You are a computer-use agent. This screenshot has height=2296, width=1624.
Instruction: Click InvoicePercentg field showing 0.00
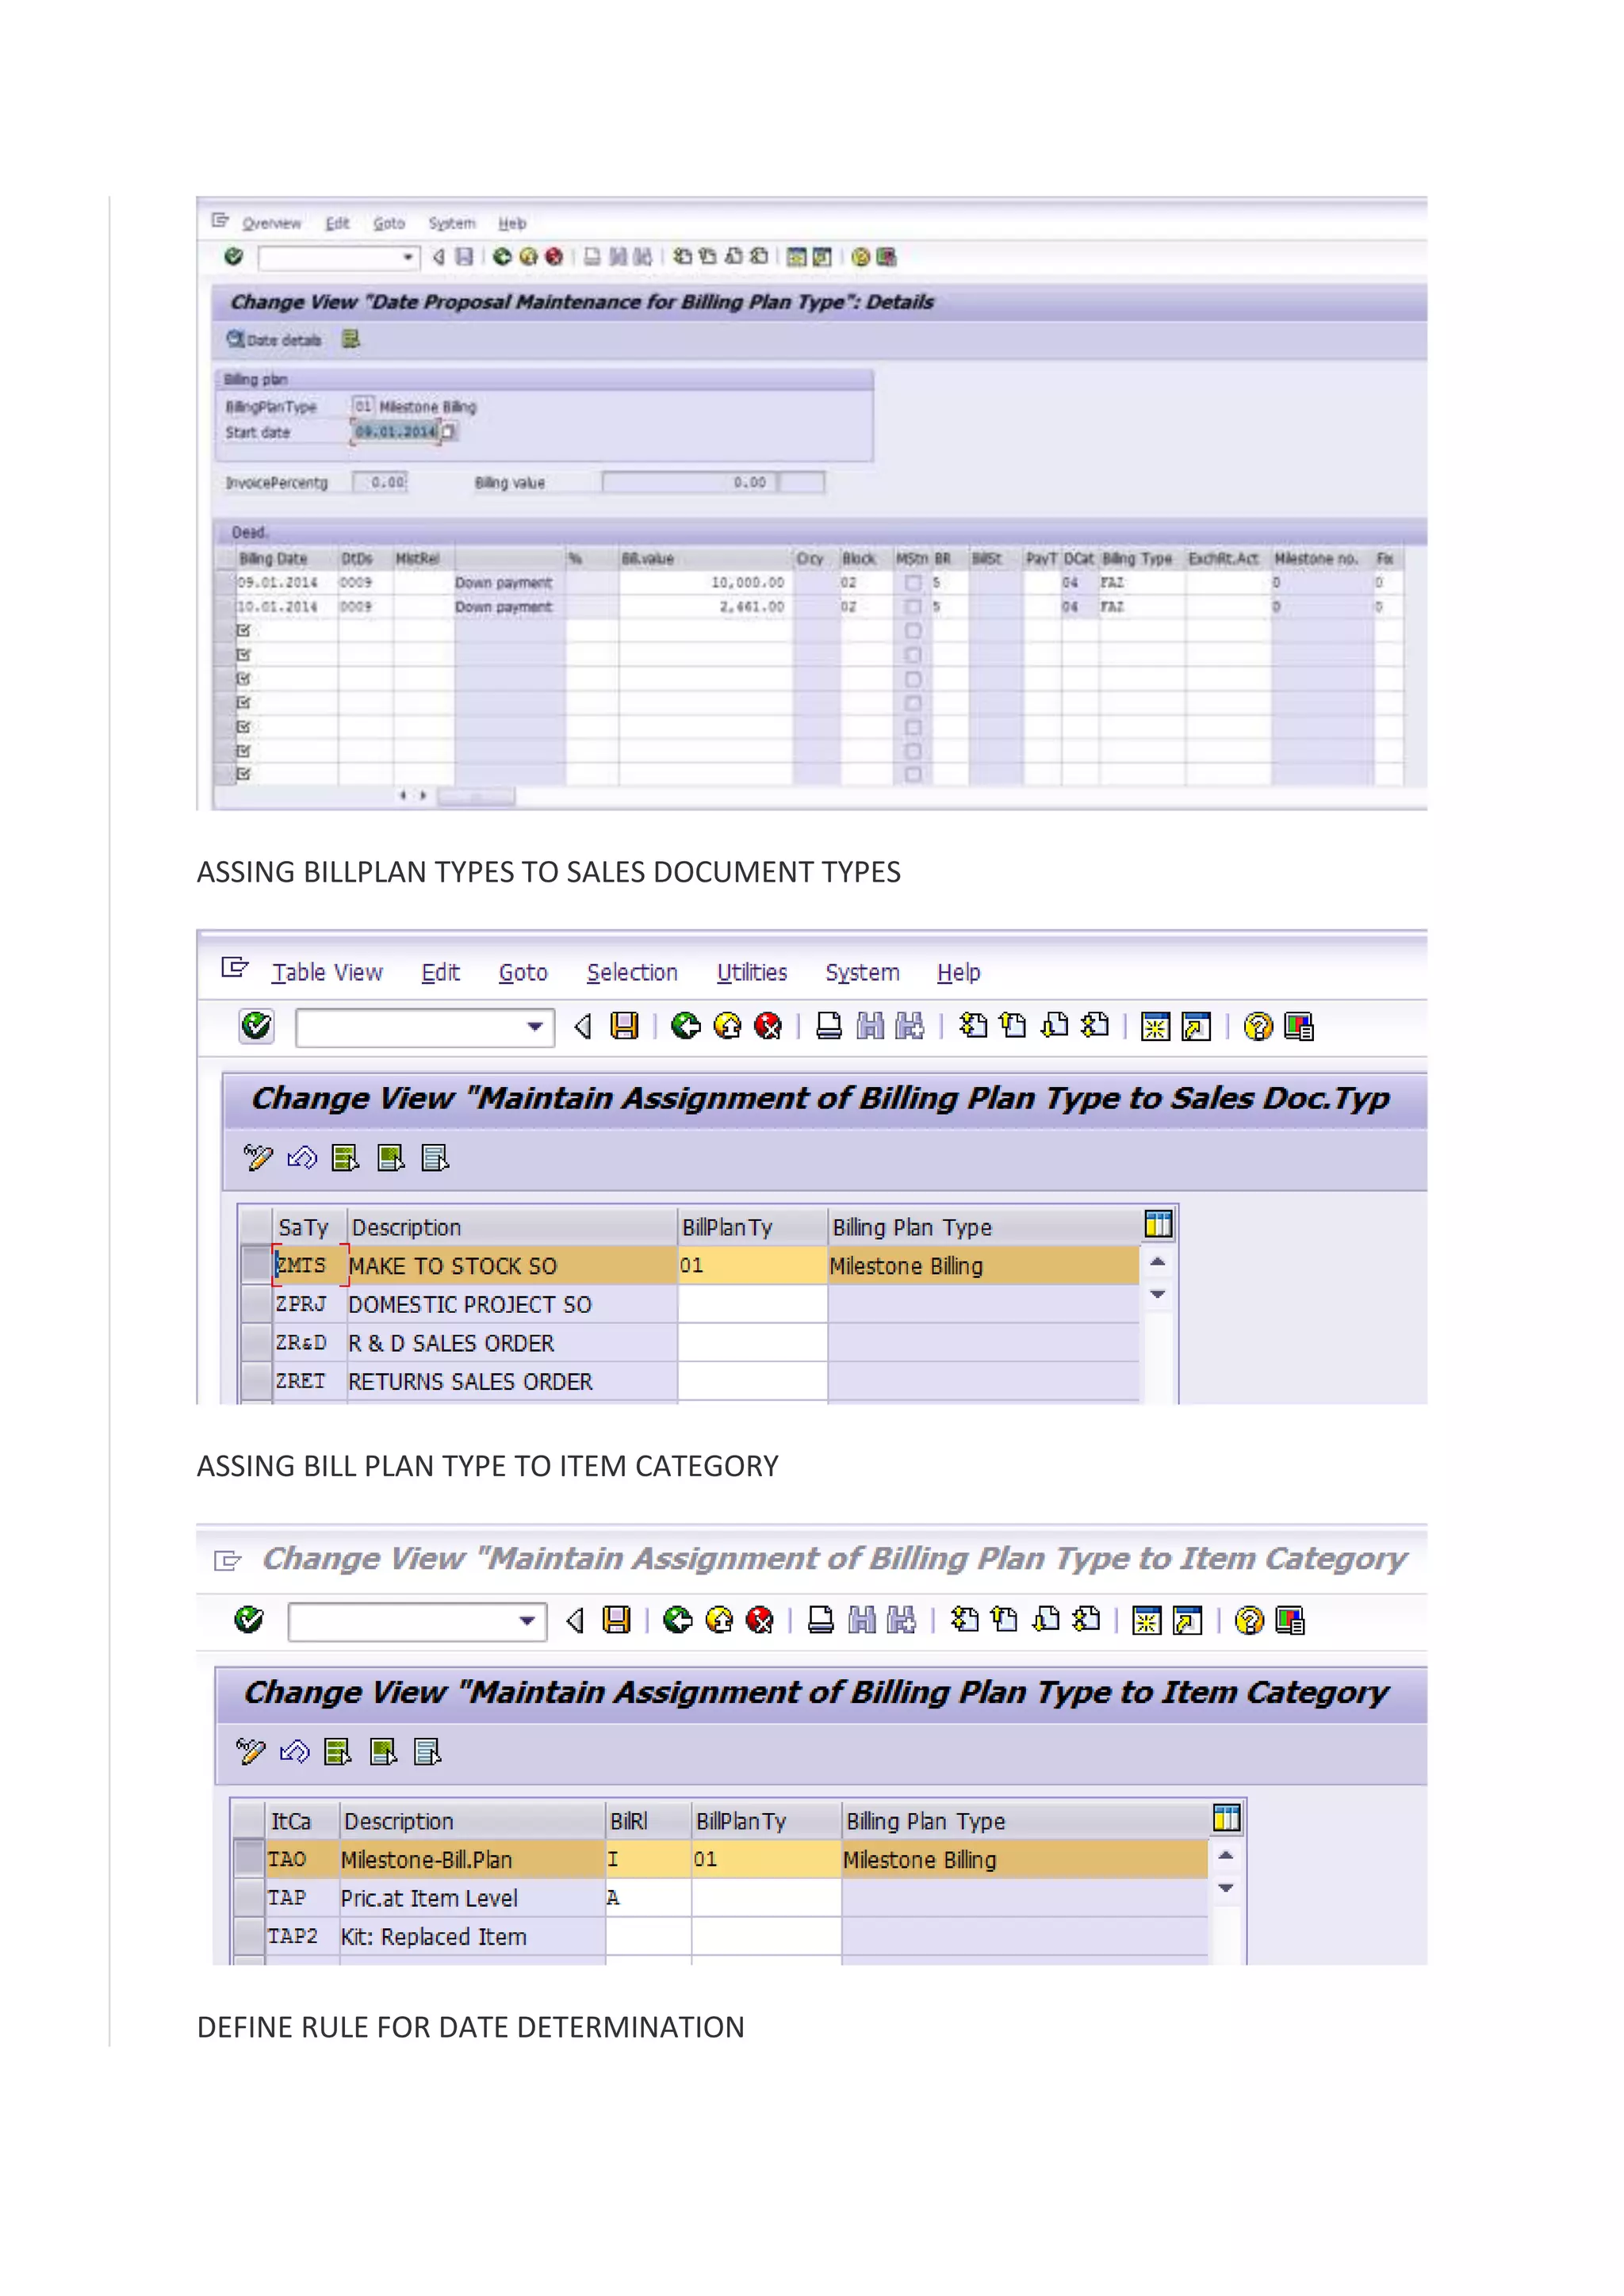coord(380,482)
